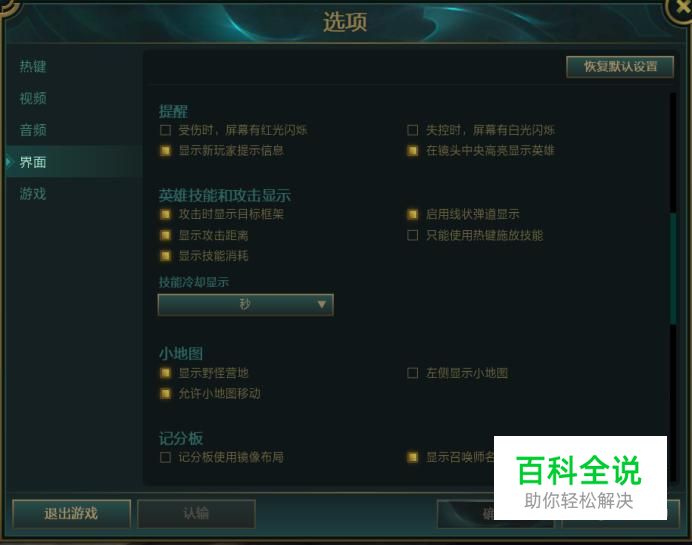Enable 失控时屏幕有白光闪烁 checkbox
This screenshot has height=545, width=692.
(x=413, y=130)
